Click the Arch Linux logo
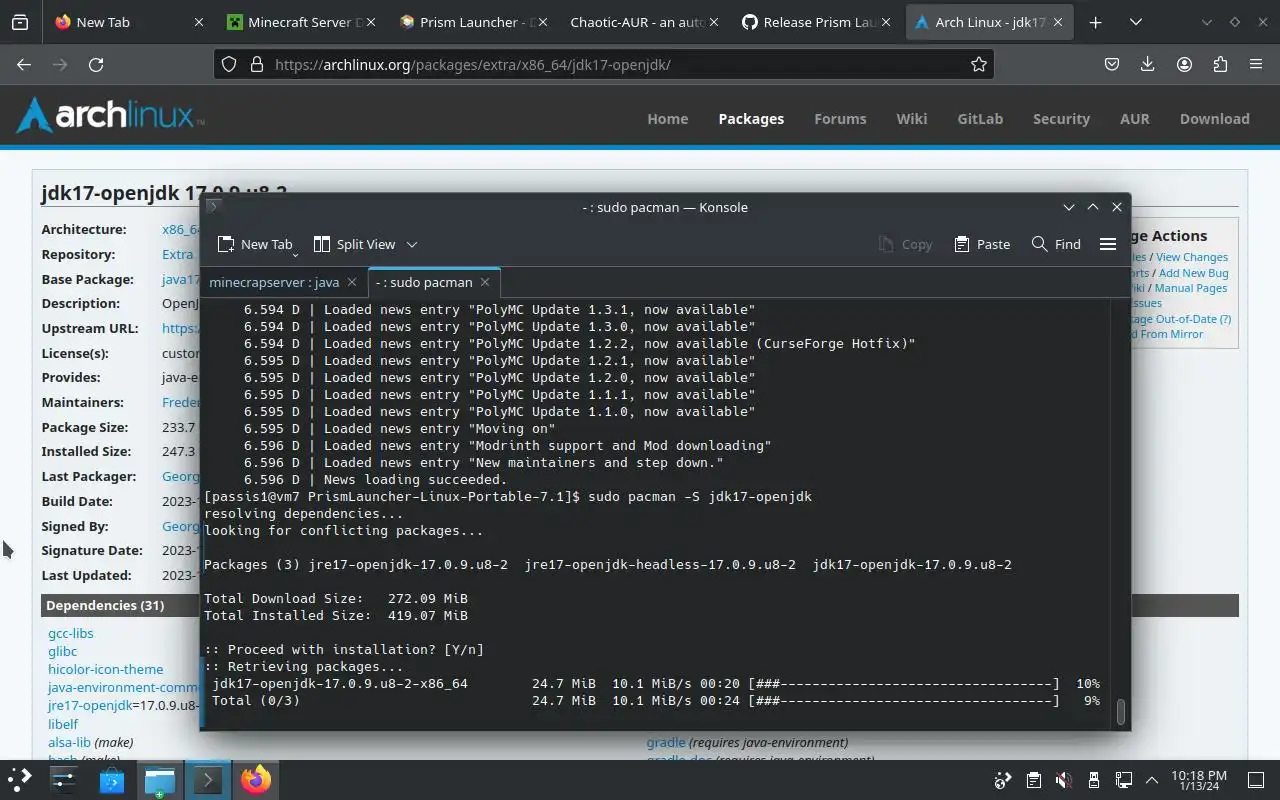This screenshot has height=800, width=1280. point(110,116)
